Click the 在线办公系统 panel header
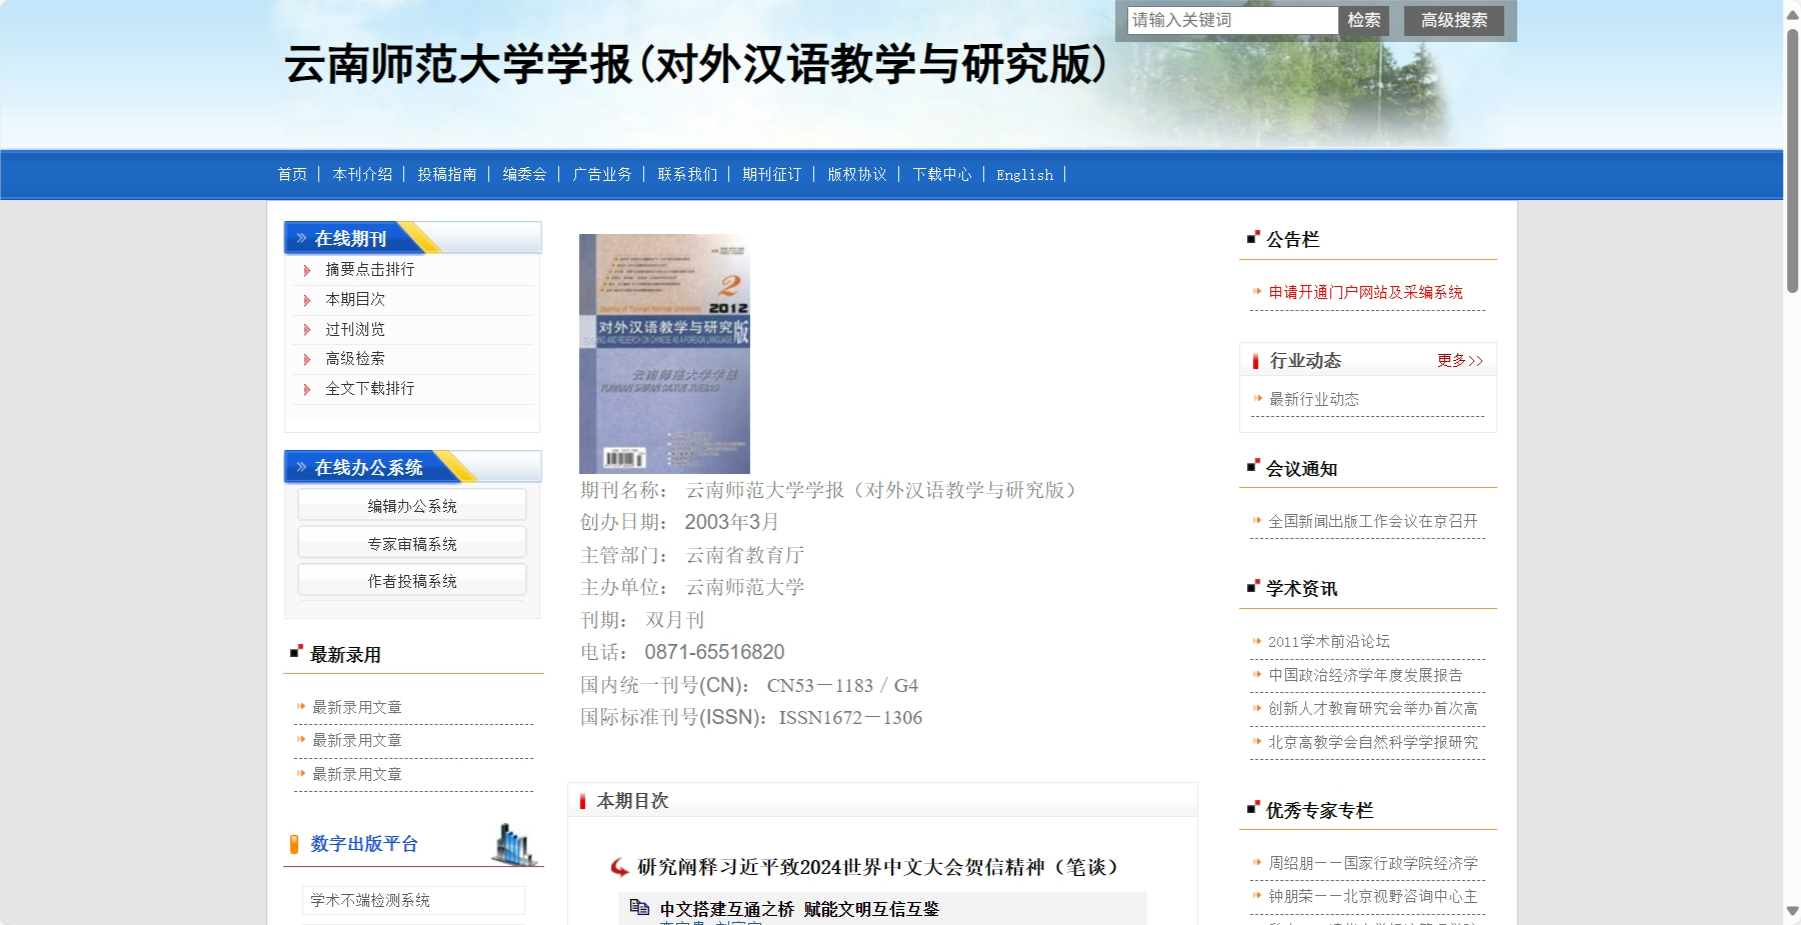The image size is (1801, 925). pos(413,467)
